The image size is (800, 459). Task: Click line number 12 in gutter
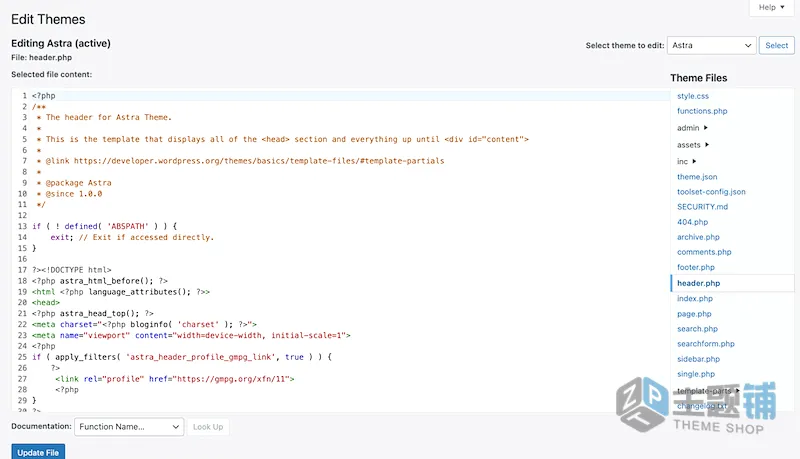22,215
